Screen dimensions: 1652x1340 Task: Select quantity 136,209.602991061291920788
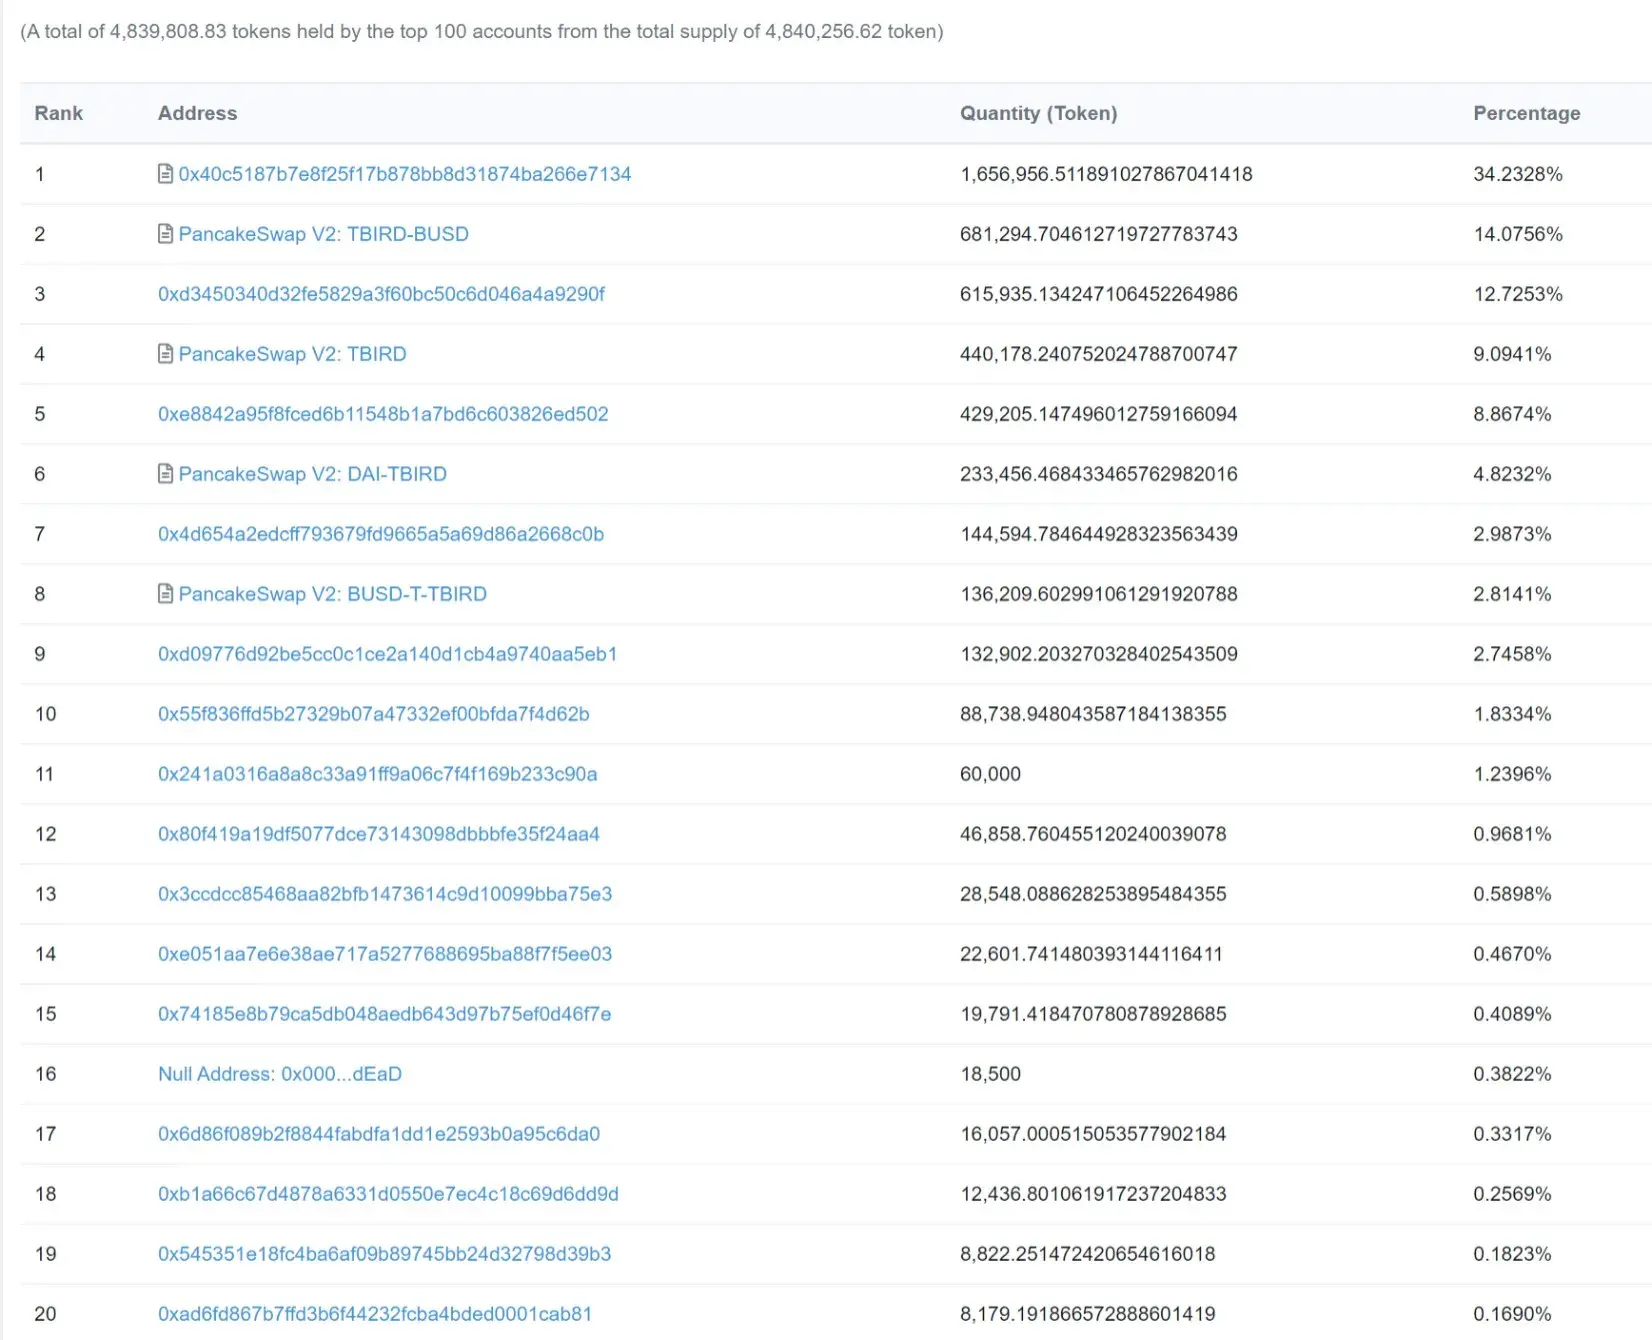click(1099, 594)
